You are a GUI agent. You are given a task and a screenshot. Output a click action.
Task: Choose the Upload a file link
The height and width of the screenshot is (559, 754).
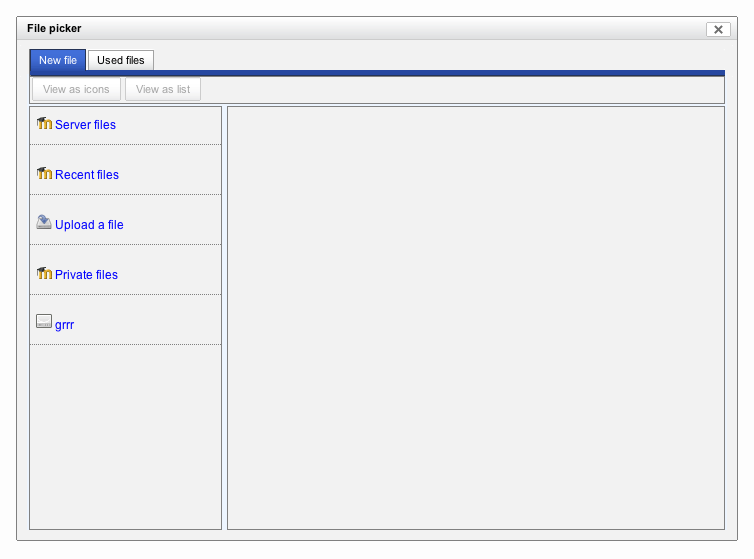[89, 225]
